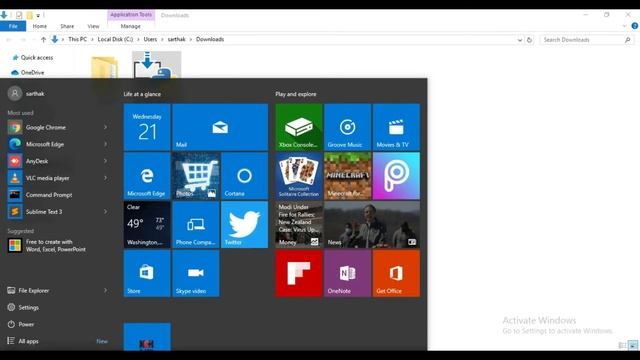The width and height of the screenshot is (640, 360).
Task: Expand AnyDesk jump list arrow
Action: 105,161
